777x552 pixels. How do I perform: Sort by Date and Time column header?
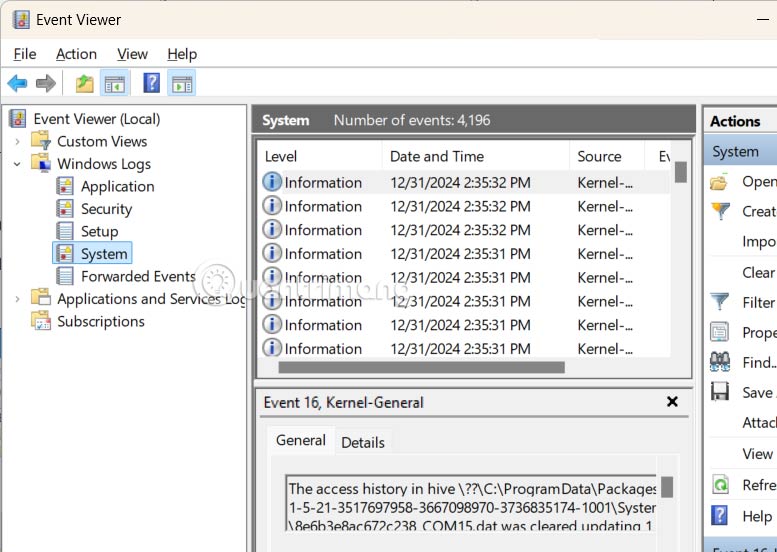coord(476,157)
